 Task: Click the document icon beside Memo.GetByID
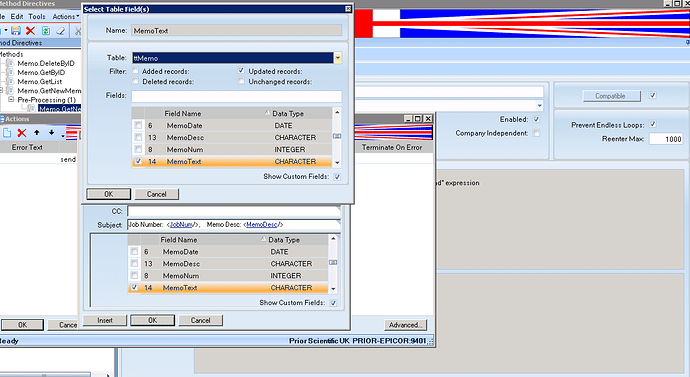10,72
